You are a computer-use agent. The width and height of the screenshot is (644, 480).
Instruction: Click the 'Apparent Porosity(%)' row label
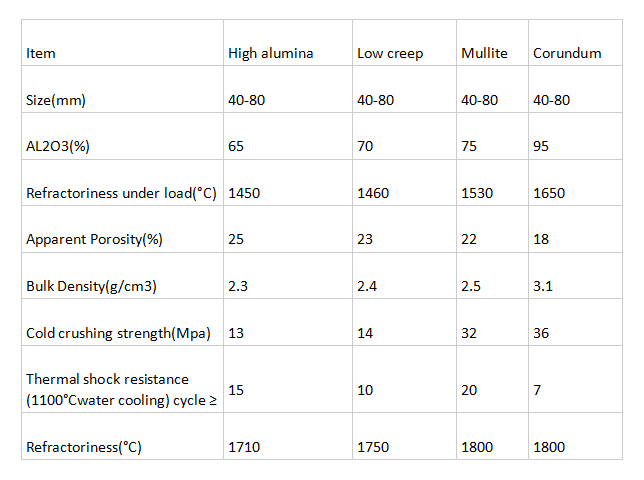pyautogui.click(x=93, y=240)
